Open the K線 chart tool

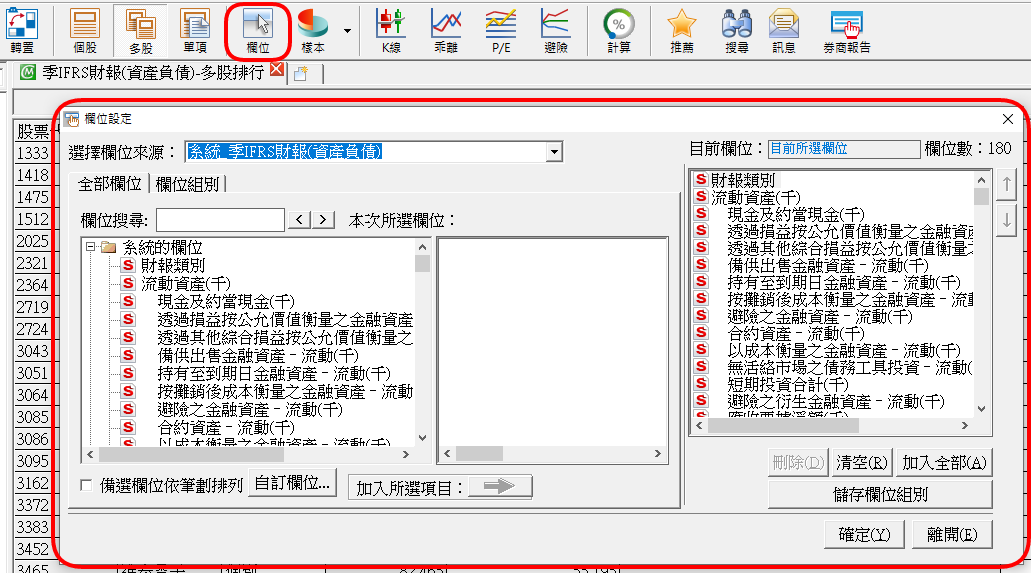(x=390, y=30)
